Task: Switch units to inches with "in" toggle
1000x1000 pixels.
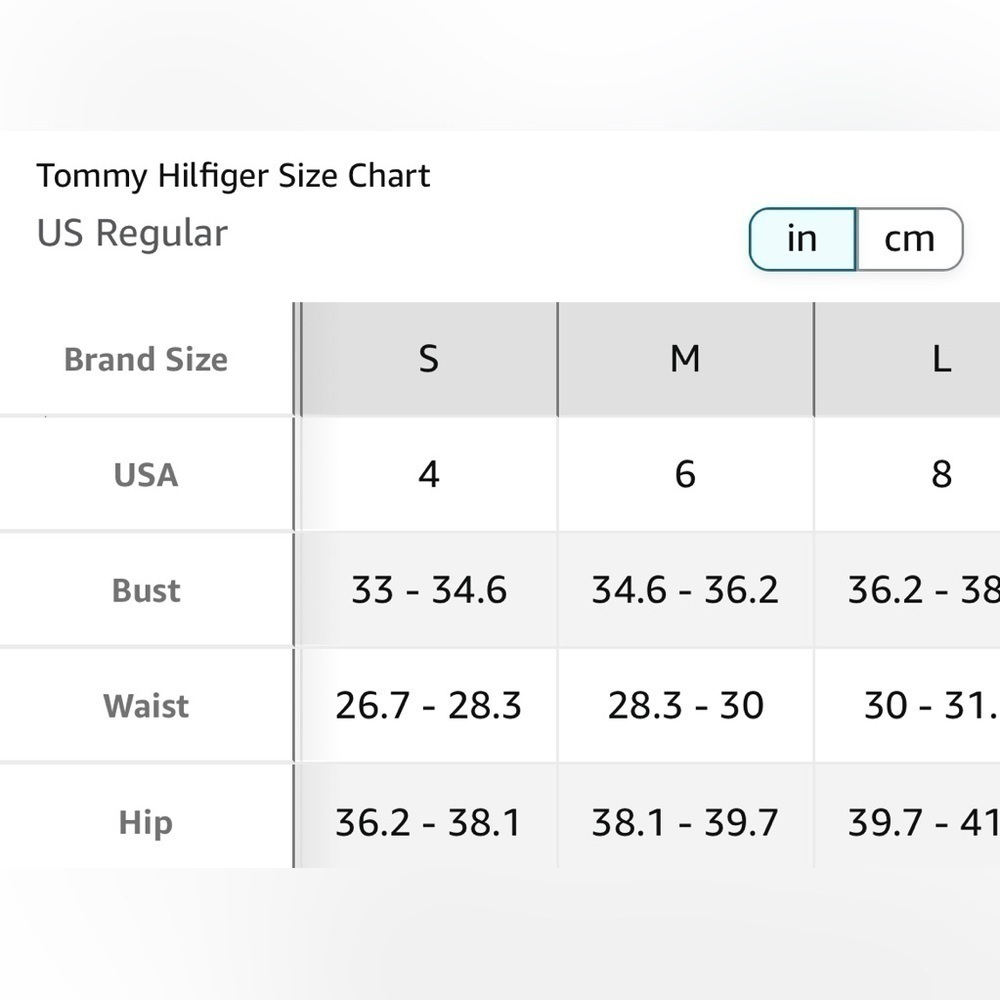Action: 802,239
